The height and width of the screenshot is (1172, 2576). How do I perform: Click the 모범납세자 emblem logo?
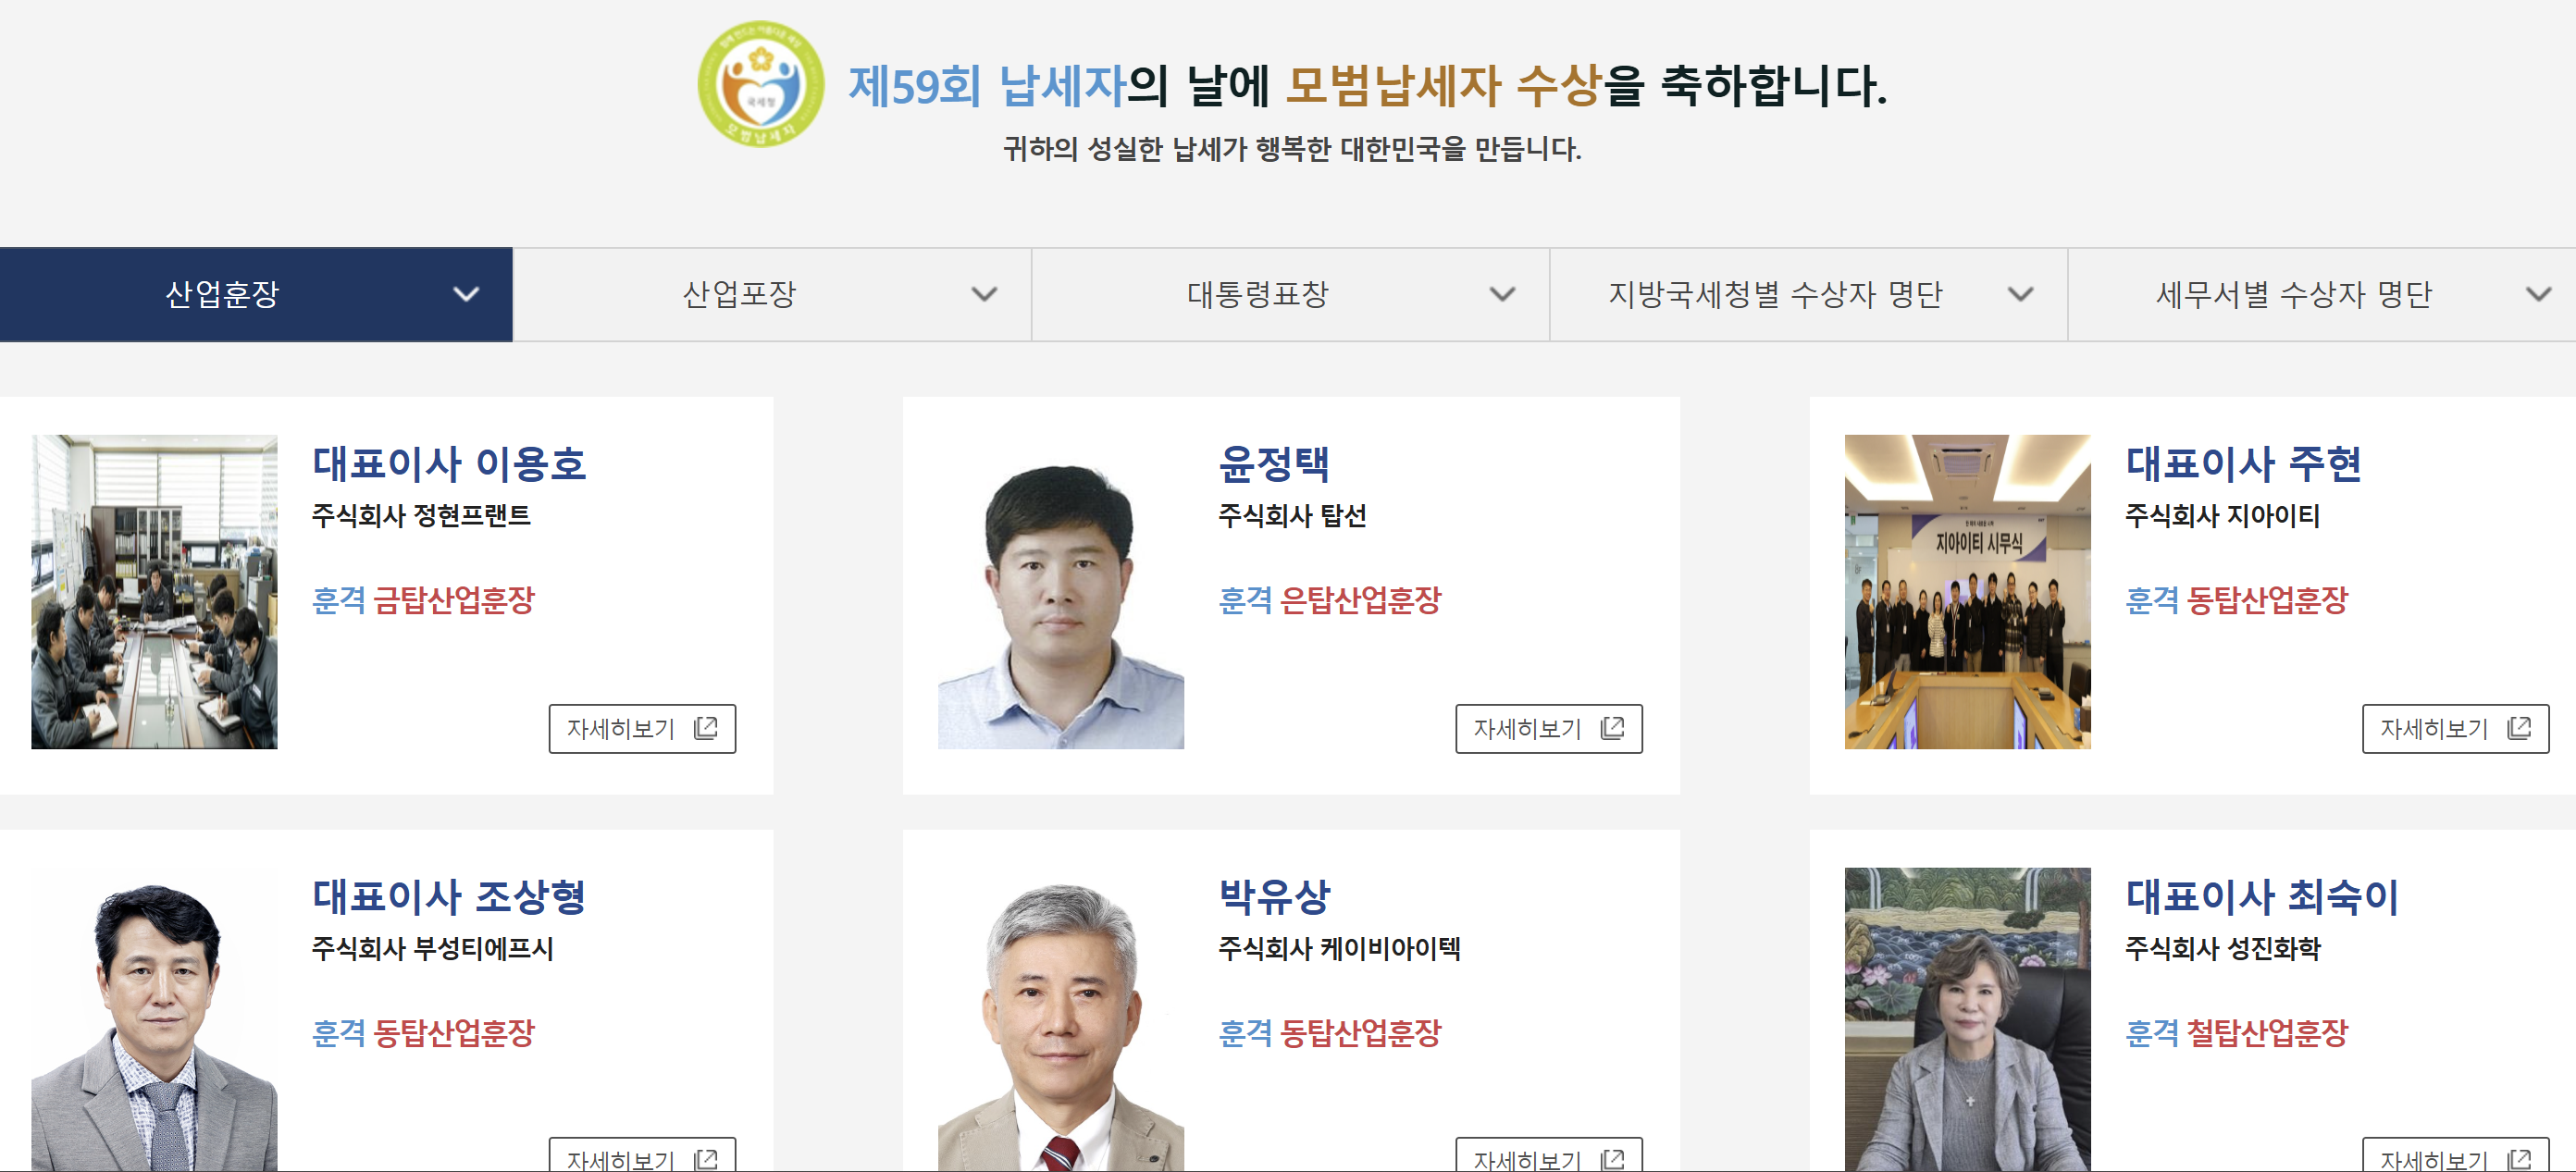coord(761,85)
